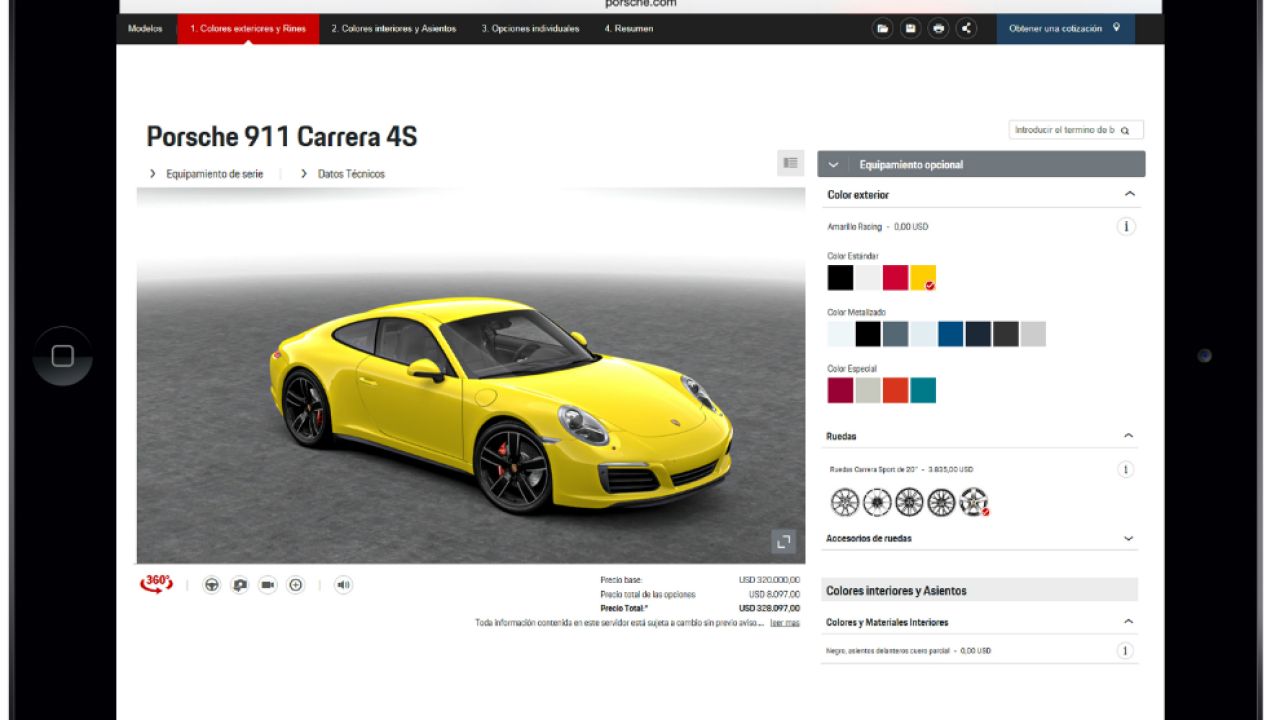Image resolution: width=1280 pixels, height=720 pixels.
Task: Switch to interior steering wheel view
Action: click(x=211, y=585)
